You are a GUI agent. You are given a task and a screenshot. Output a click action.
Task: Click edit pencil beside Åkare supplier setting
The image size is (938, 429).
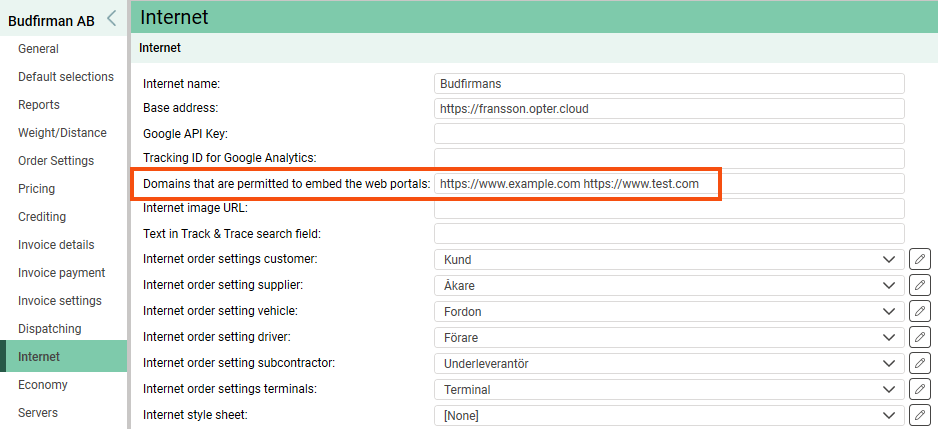pyautogui.click(x=920, y=286)
